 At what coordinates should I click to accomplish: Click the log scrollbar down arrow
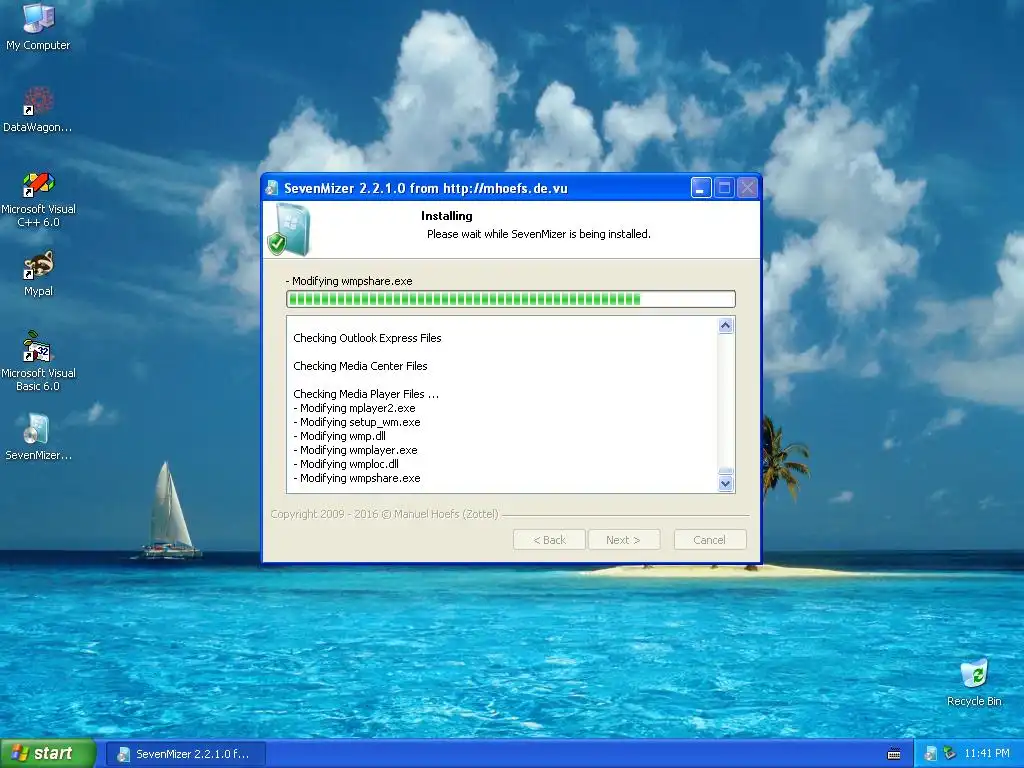(x=726, y=484)
